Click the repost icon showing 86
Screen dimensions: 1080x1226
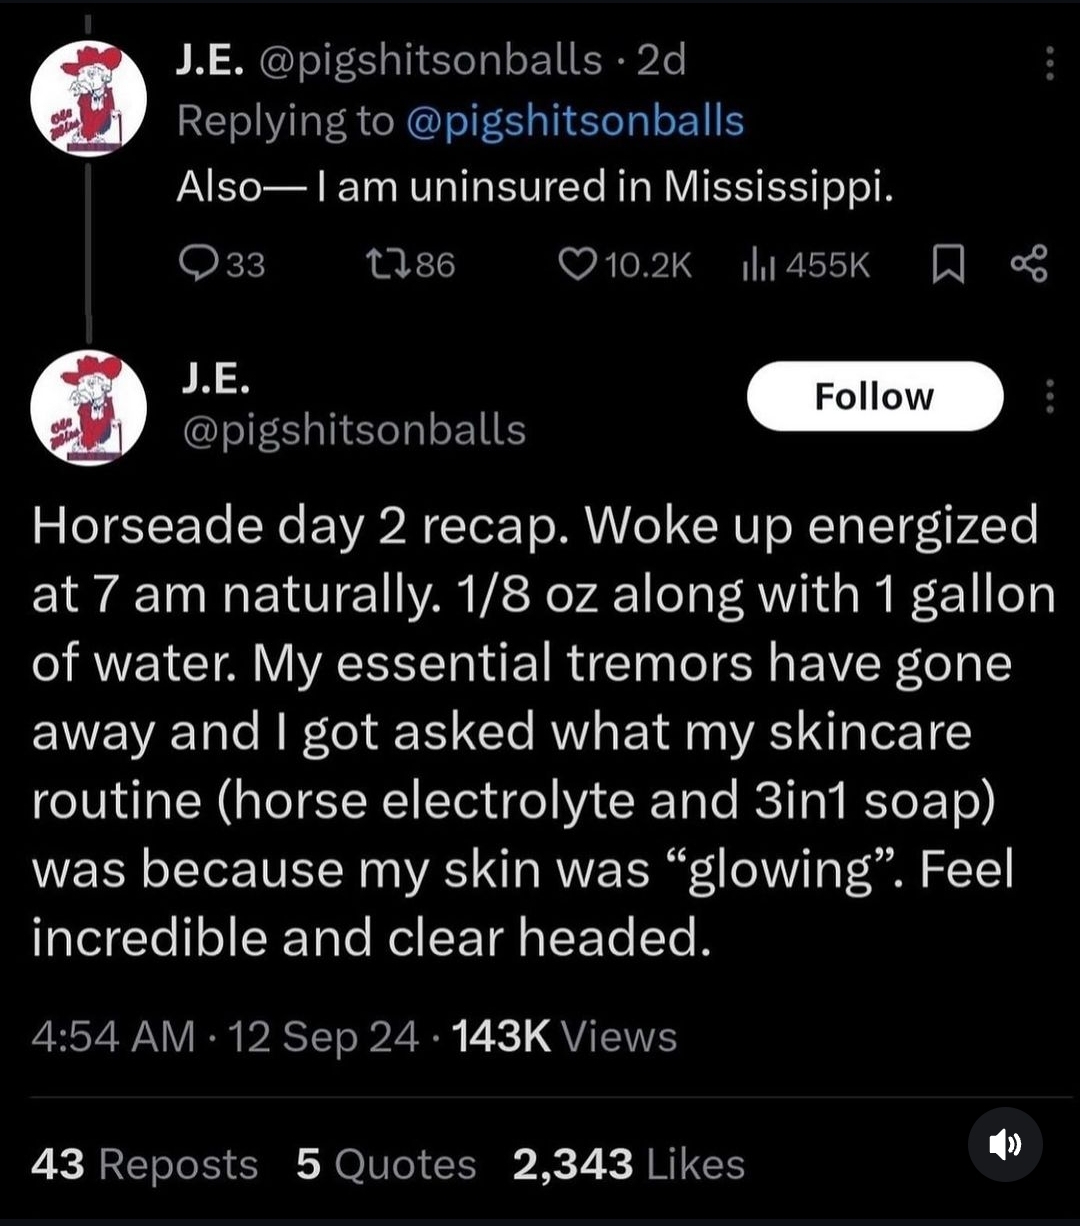pyautogui.click(x=381, y=264)
